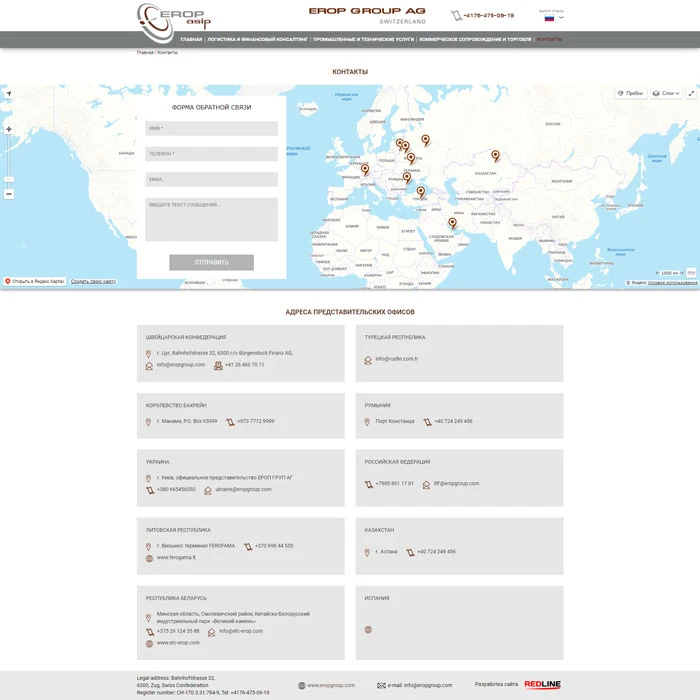This screenshot has width=700, height=700.
Task: Click the Главная breadcrumb link
Action: [x=145, y=53]
